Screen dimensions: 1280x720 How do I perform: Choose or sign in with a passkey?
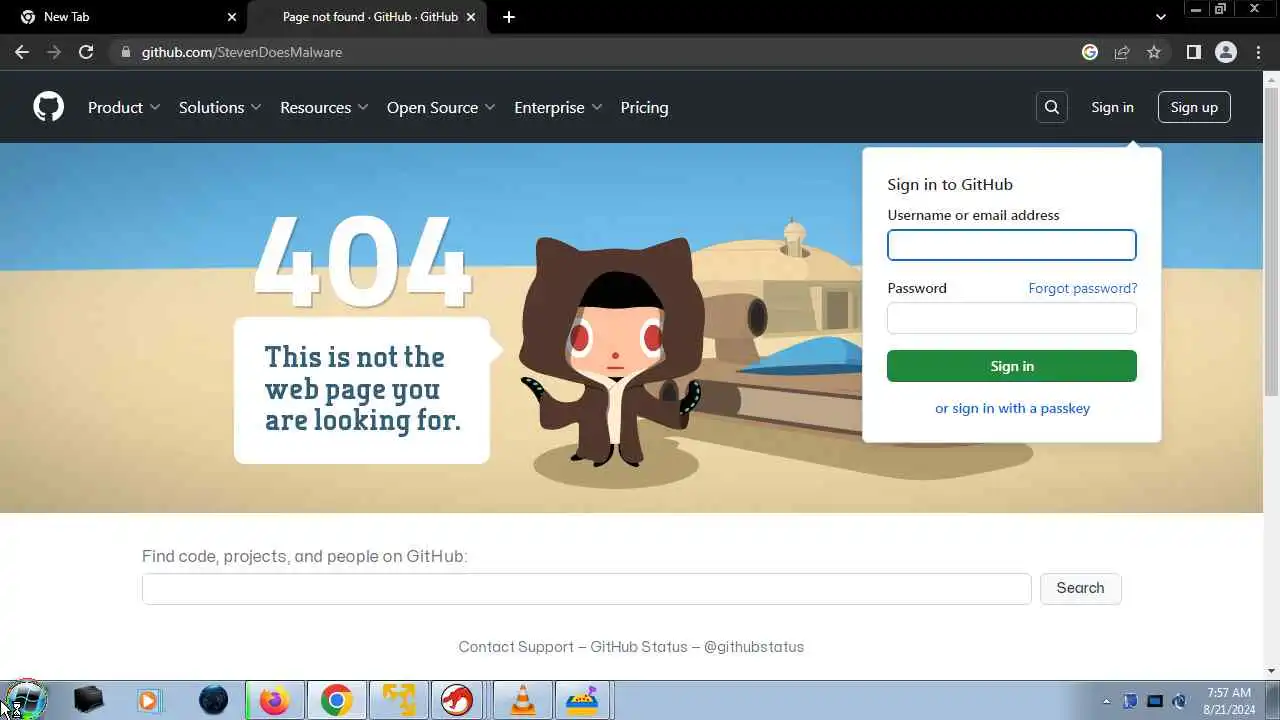pos(1012,408)
